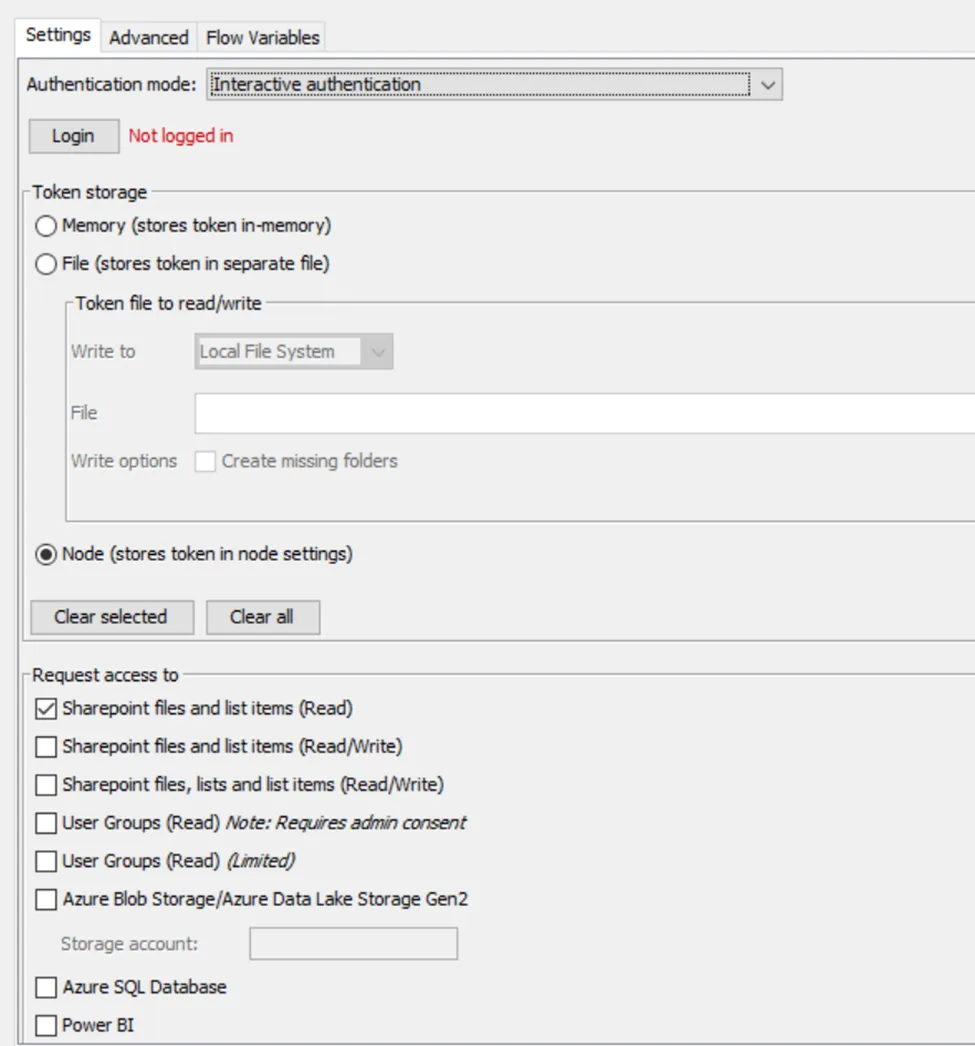Enable Sharepoint files, lists and list items
975x1046 pixels.
(x=46, y=785)
